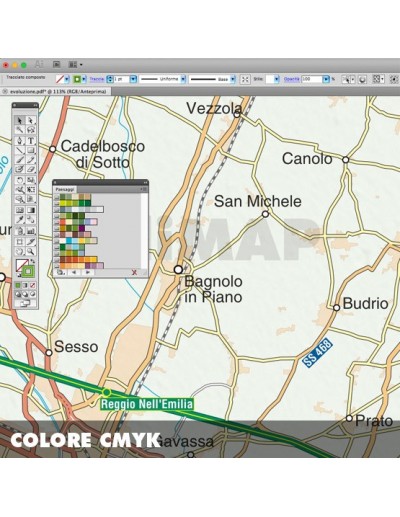
Task: Select the Gradient tool
Action: coord(31,210)
